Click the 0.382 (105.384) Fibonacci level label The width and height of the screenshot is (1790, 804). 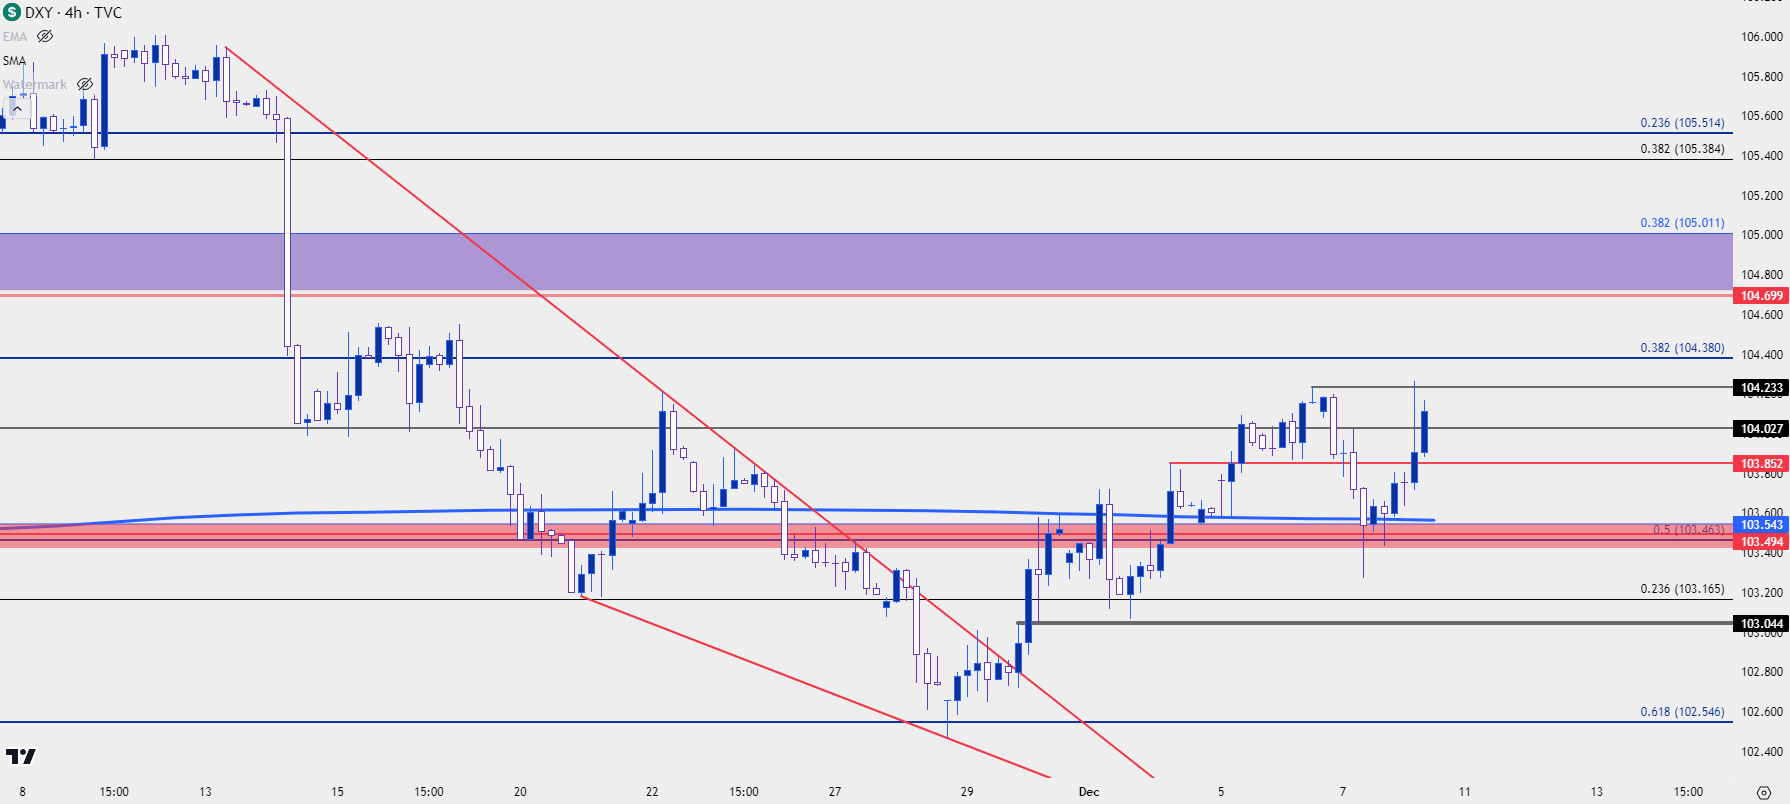click(x=1682, y=149)
